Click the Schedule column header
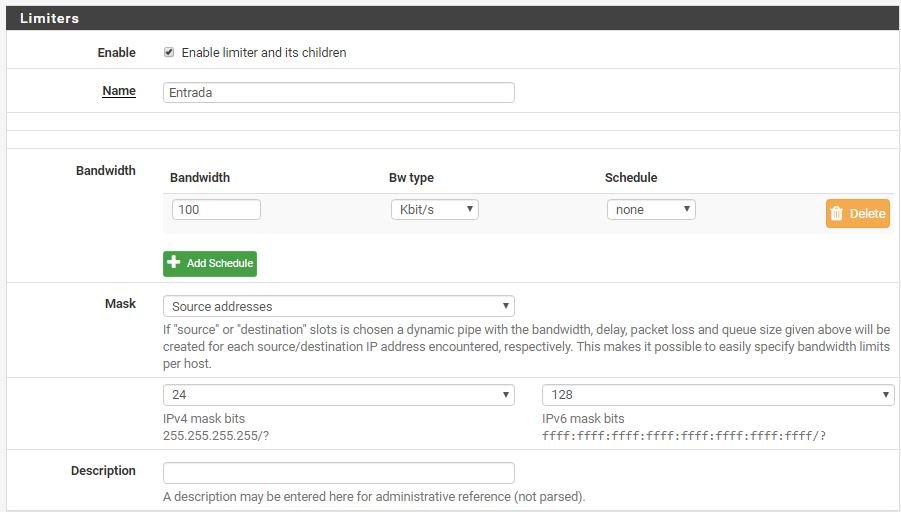This screenshot has width=901, height=512. (631, 178)
